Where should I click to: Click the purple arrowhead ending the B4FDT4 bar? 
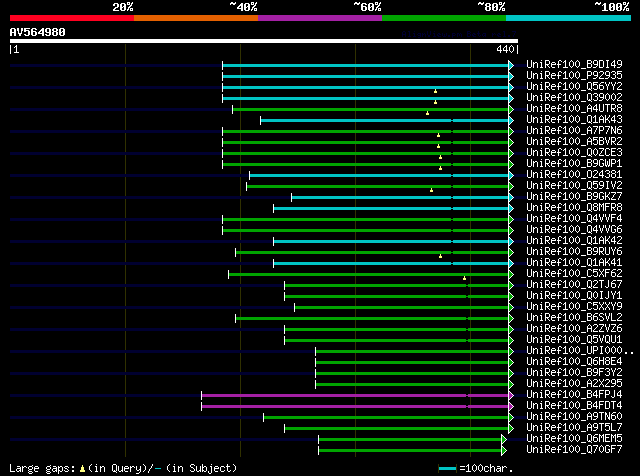point(511,406)
